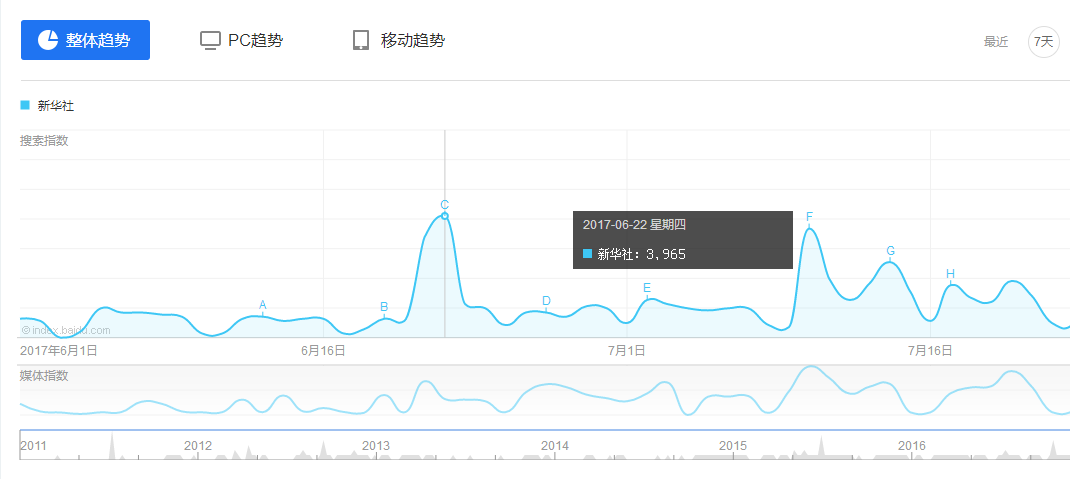This screenshot has width=1070, height=479.
Task: Click the mobile device icon for 移动趋势
Action: [x=361, y=40]
